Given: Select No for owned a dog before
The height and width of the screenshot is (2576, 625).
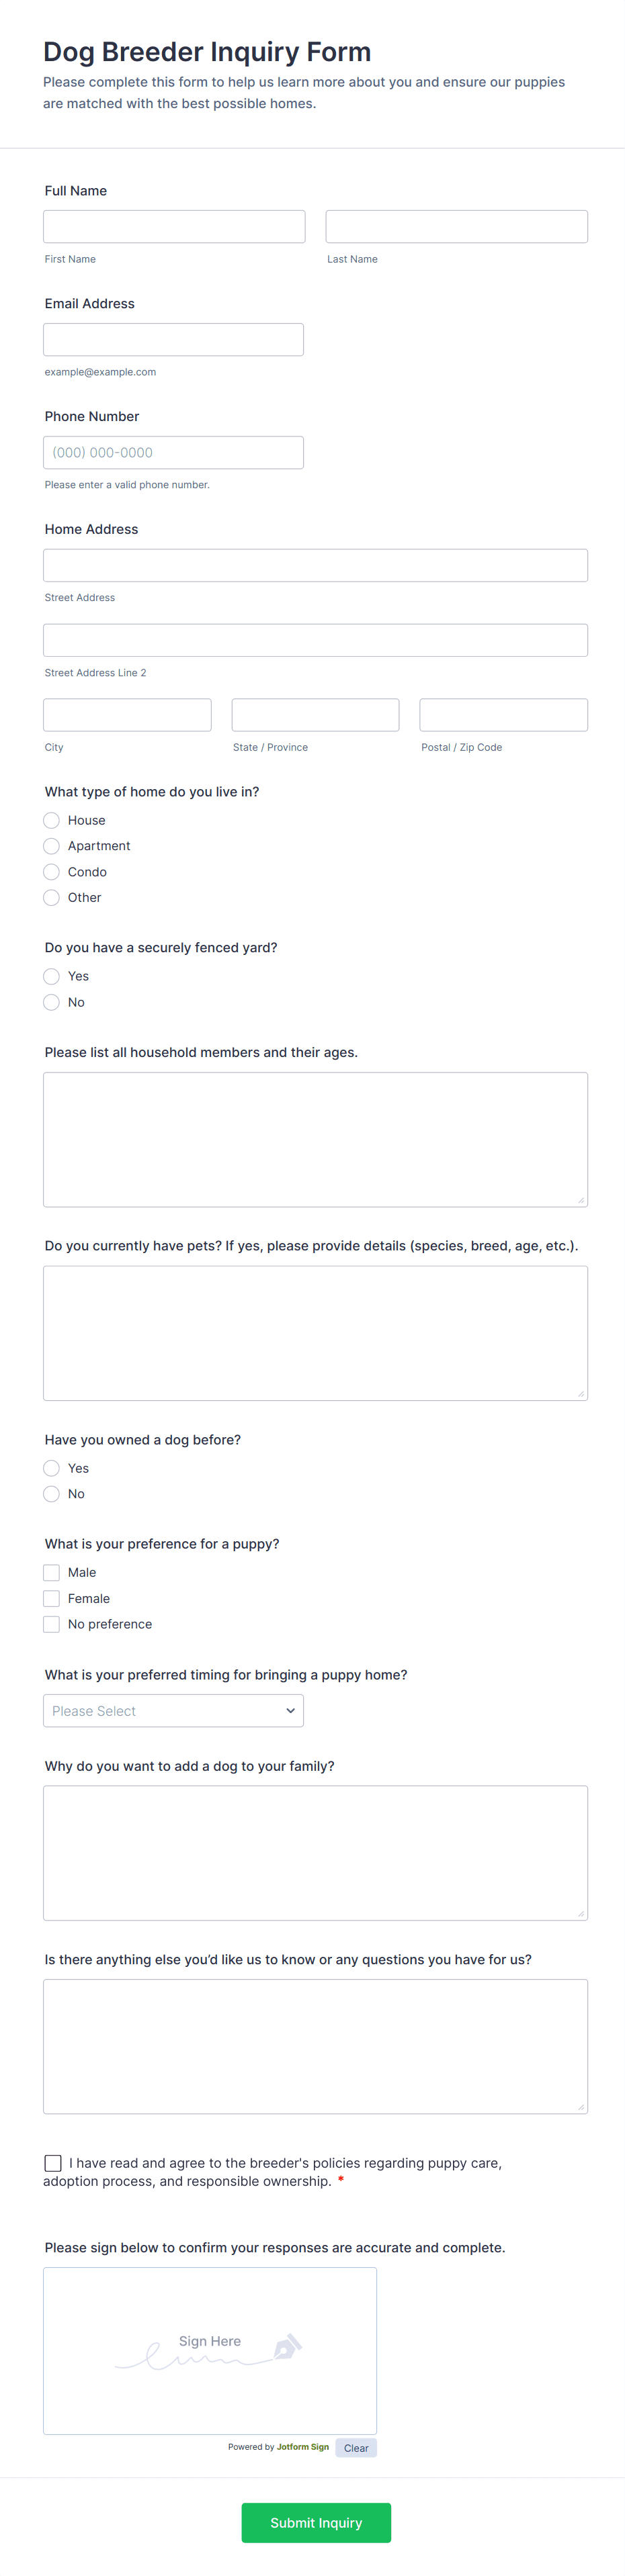Looking at the screenshot, I should click(x=52, y=1495).
